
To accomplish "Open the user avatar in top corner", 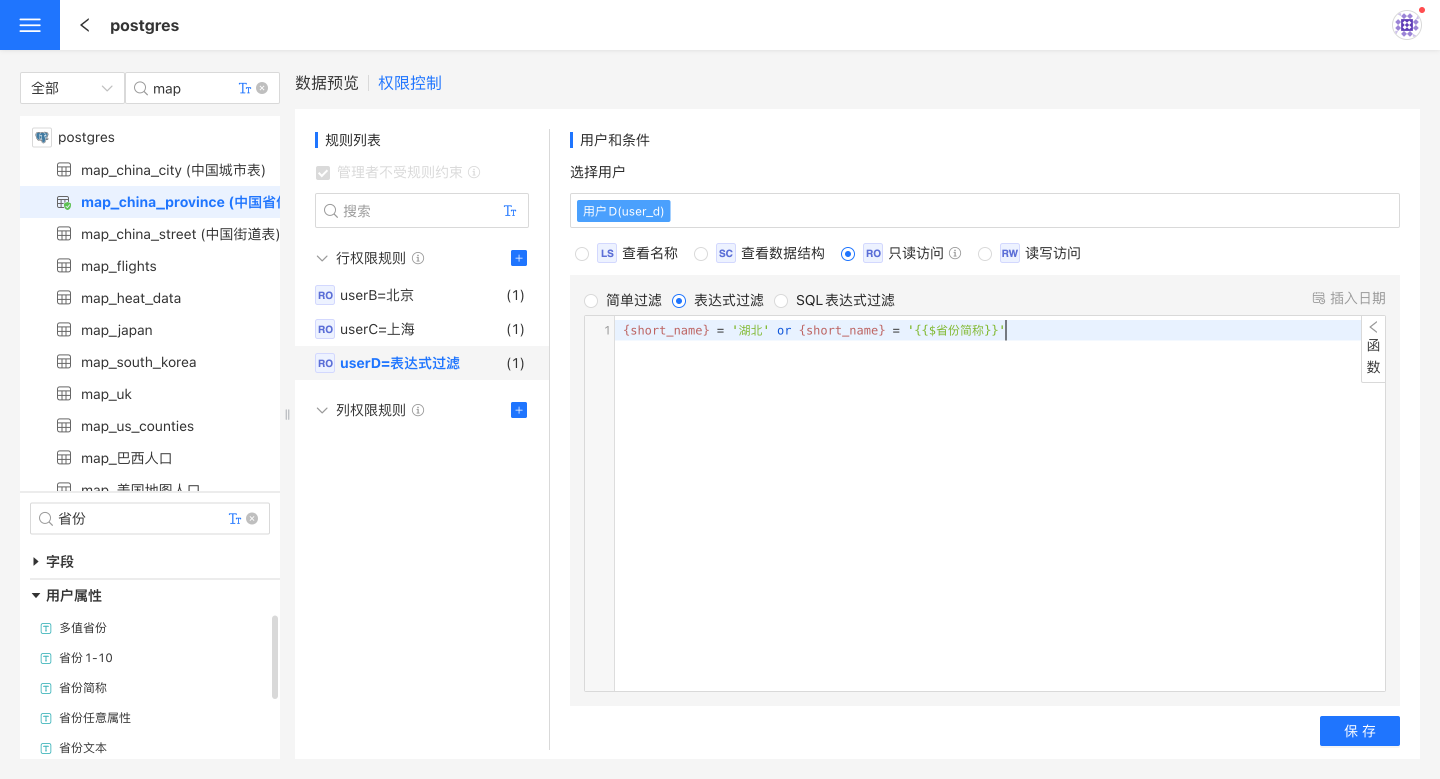I will point(1406,25).
